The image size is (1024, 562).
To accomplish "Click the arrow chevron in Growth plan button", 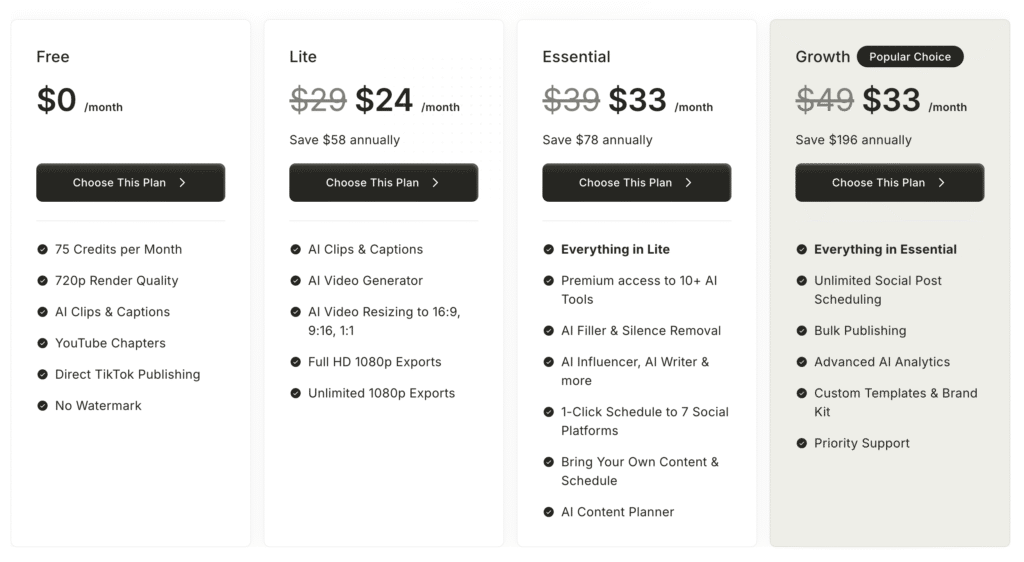I will [941, 183].
